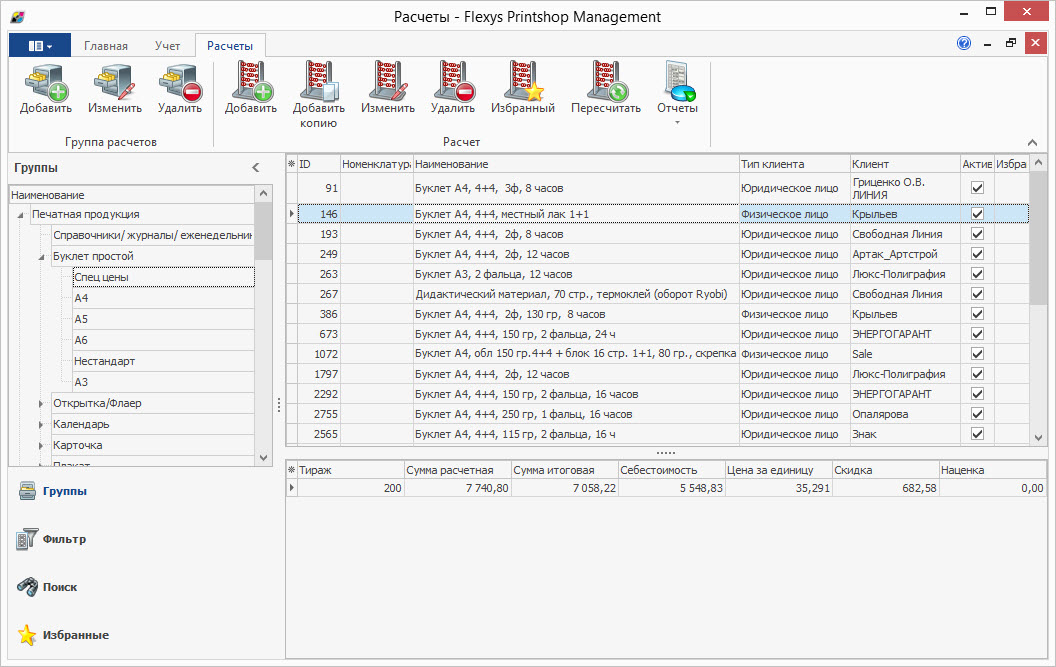Add a new calculation group
This screenshot has width=1056, height=667.
pos(45,90)
